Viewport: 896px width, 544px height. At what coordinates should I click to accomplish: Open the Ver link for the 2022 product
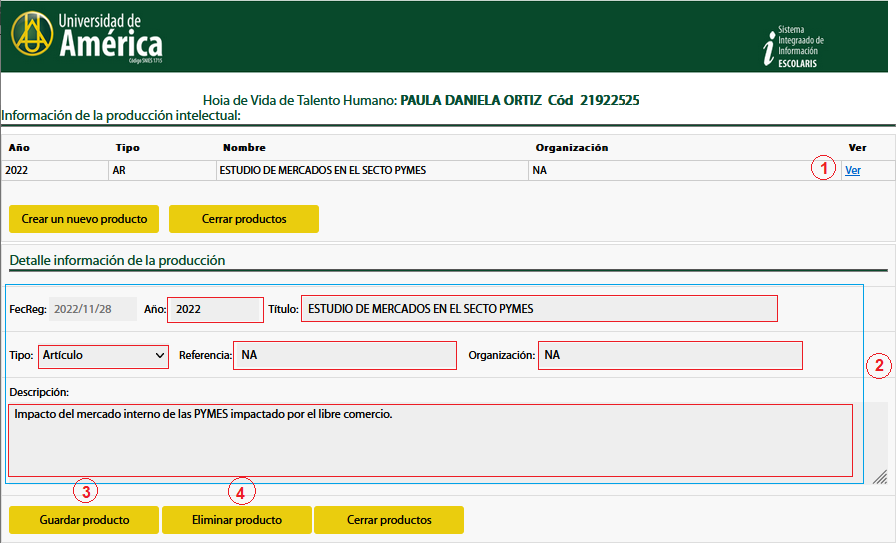pos(853,170)
